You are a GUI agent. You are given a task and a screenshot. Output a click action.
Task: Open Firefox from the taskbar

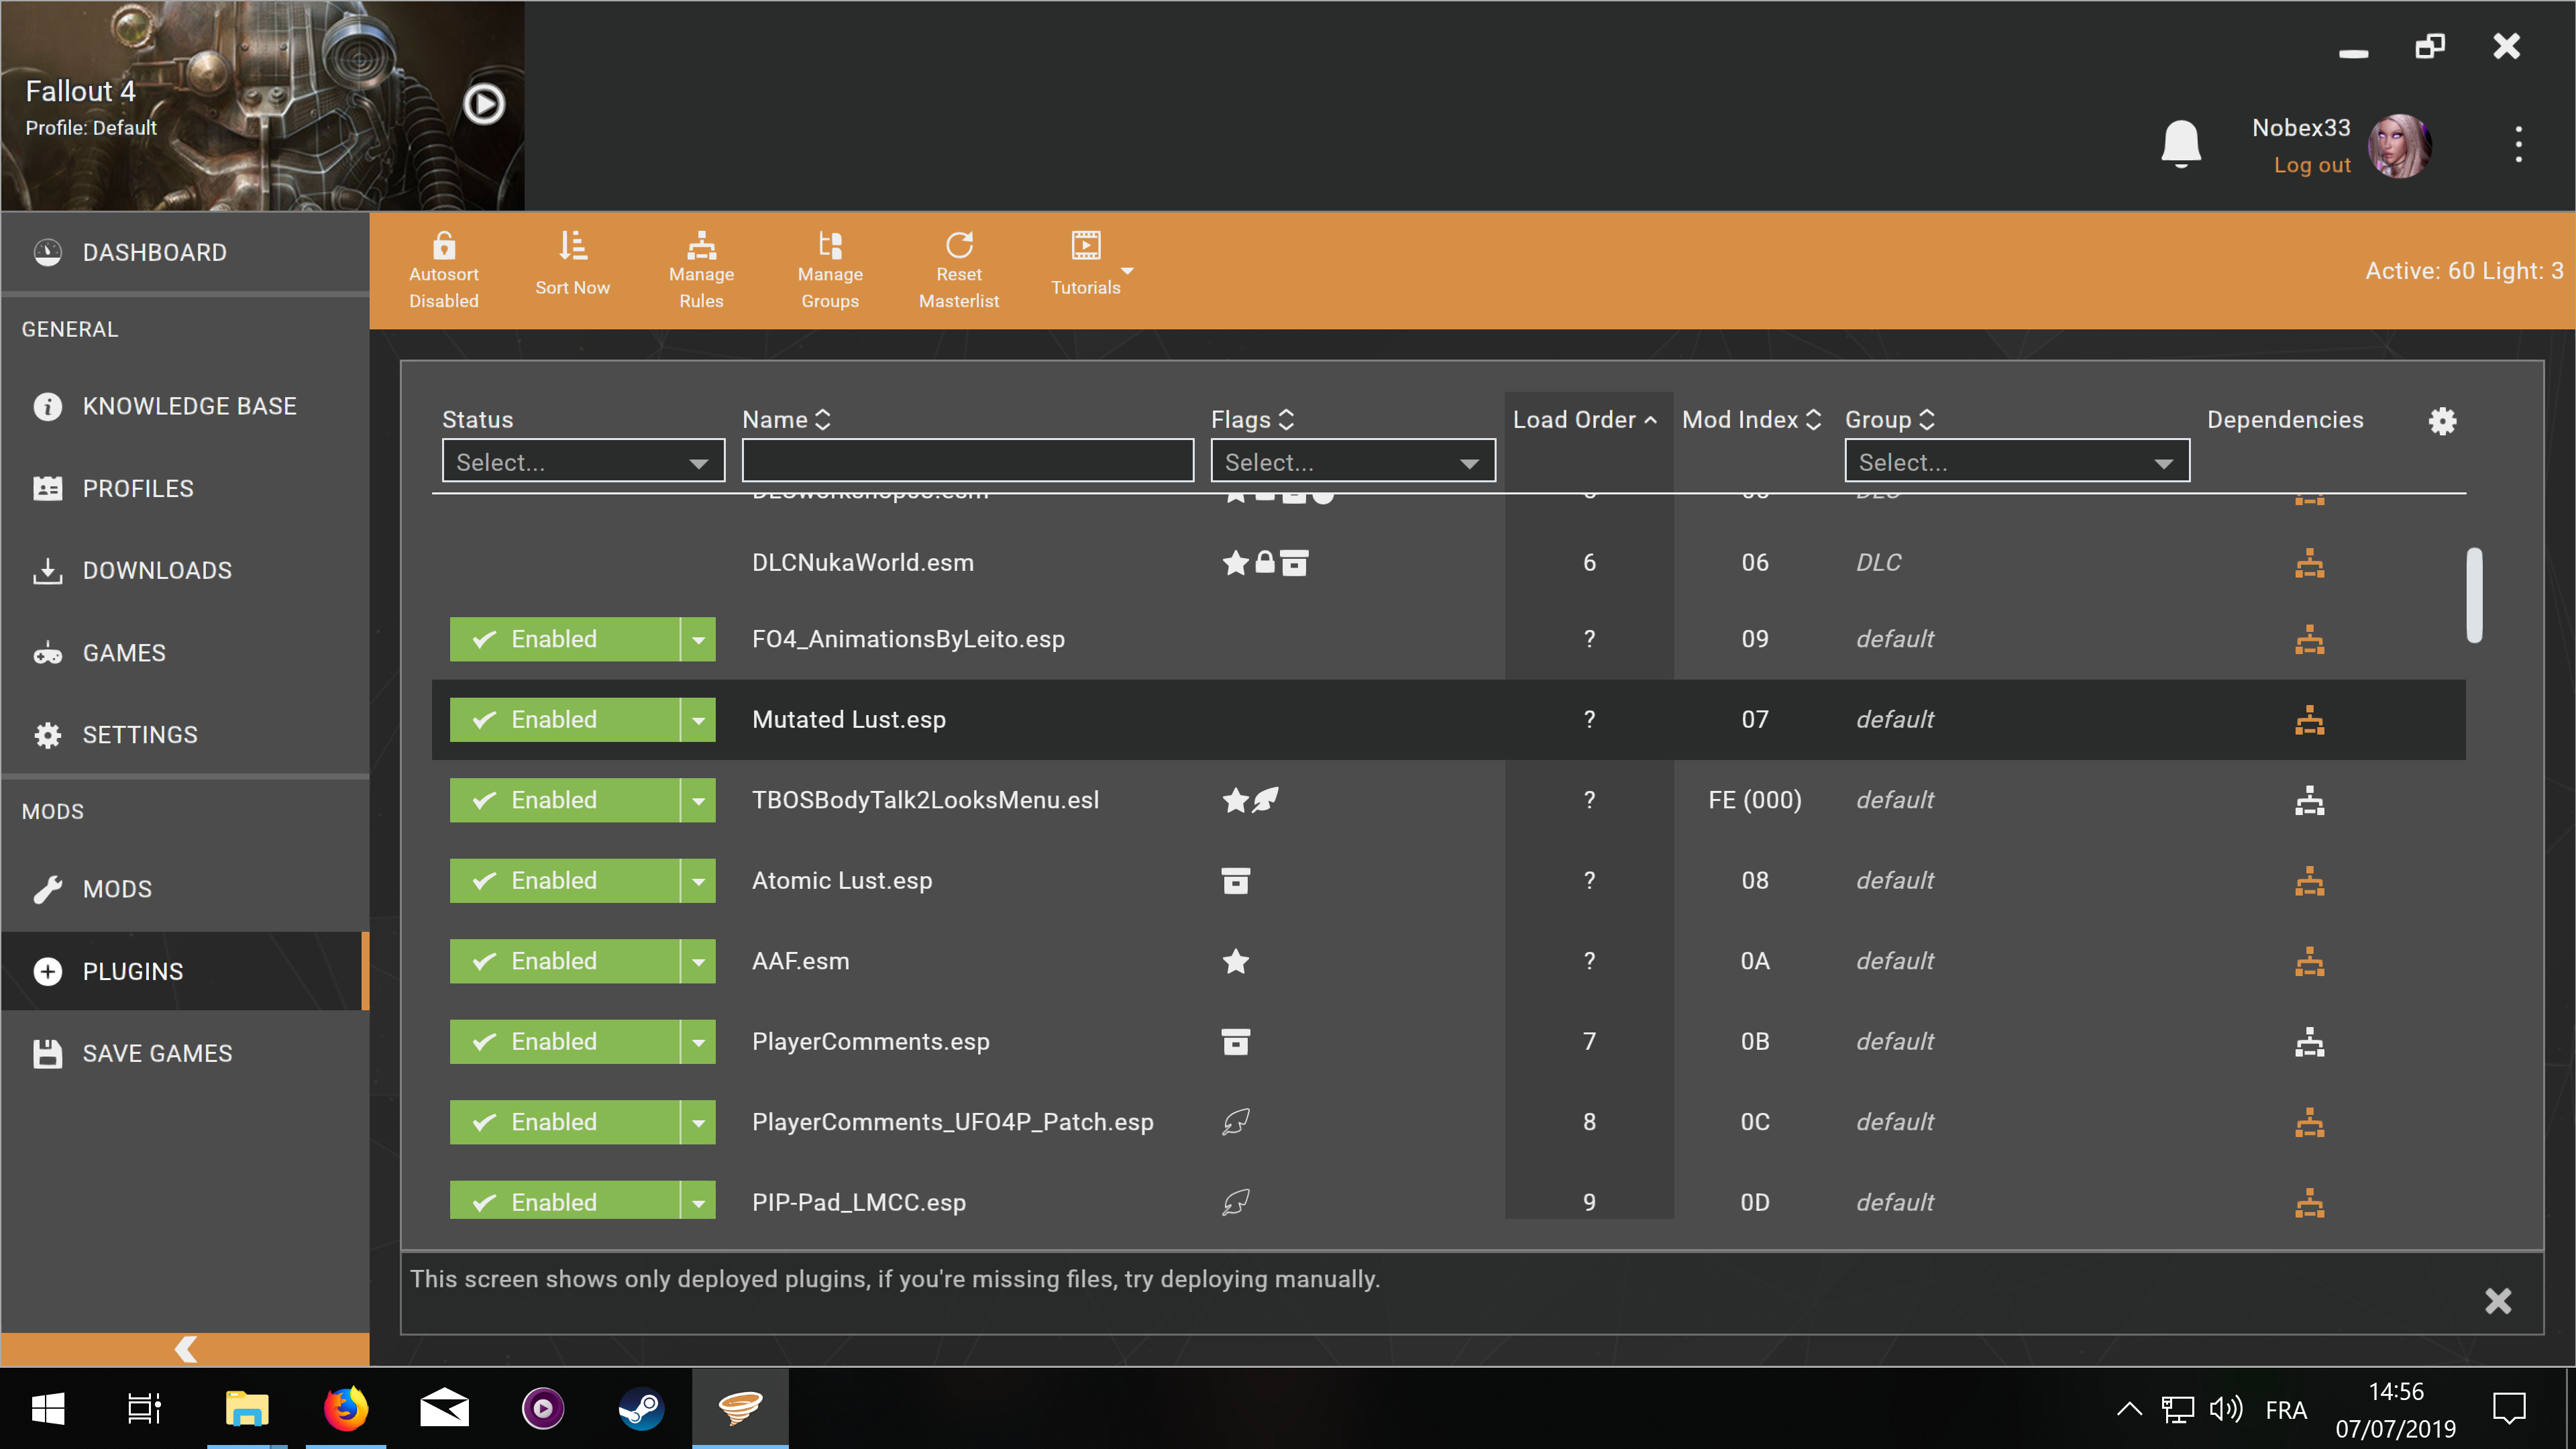345,1409
